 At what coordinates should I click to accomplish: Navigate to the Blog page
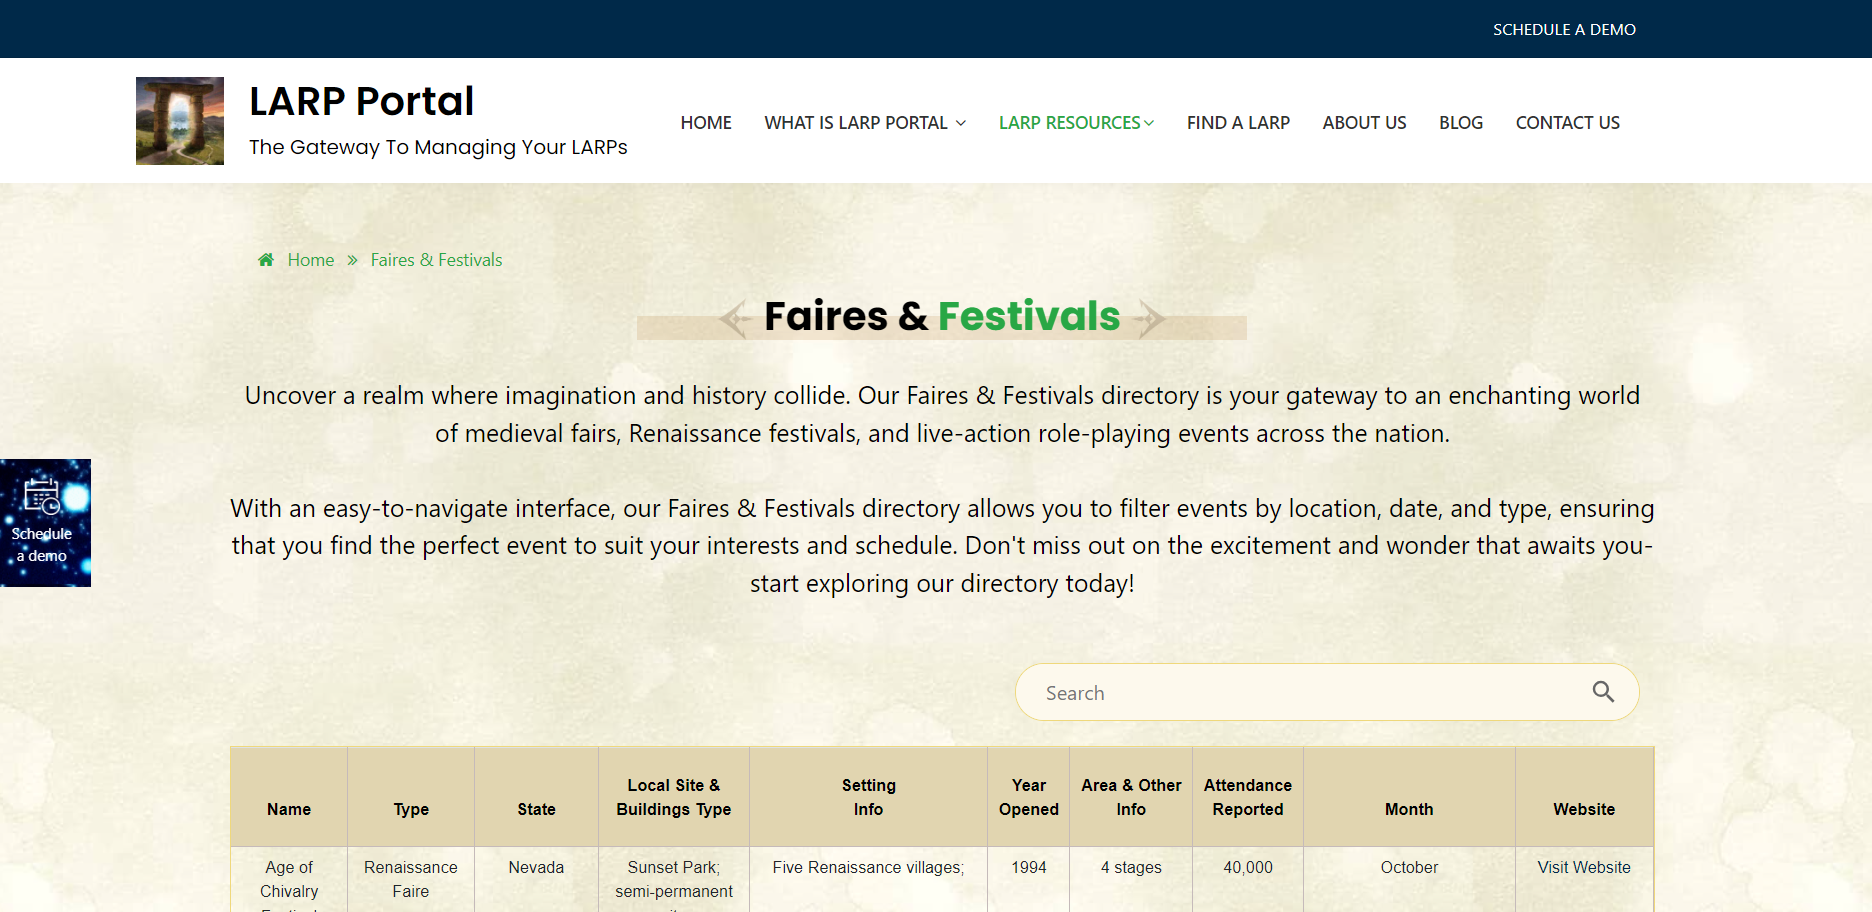[x=1460, y=123]
